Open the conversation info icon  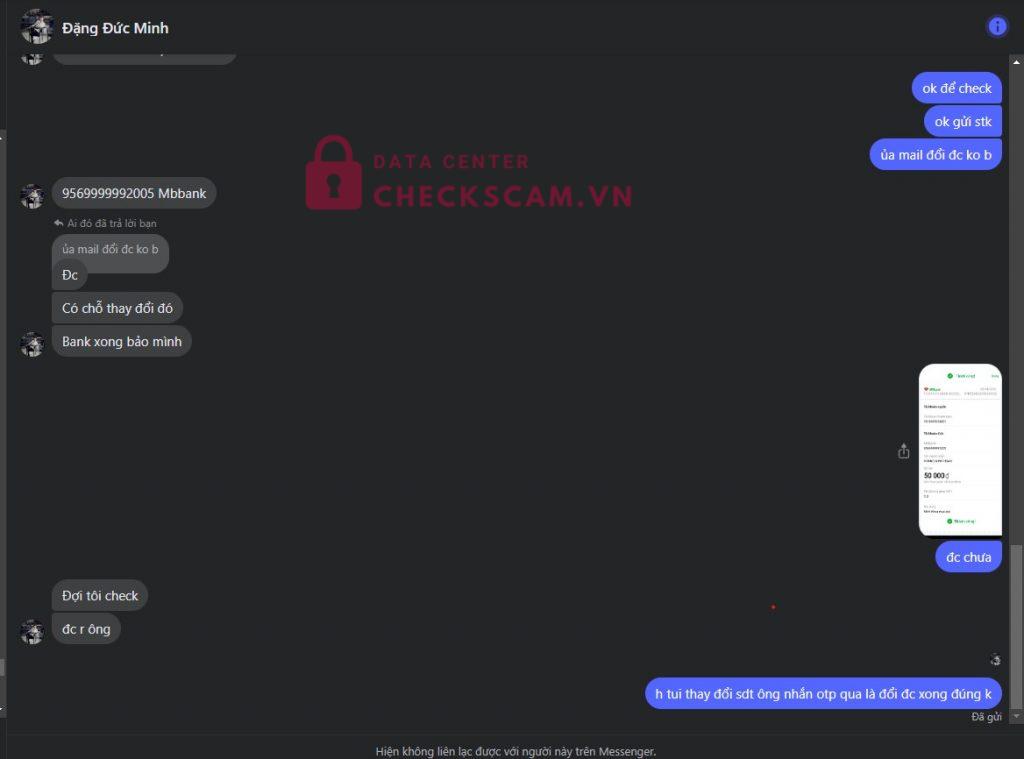[997, 27]
